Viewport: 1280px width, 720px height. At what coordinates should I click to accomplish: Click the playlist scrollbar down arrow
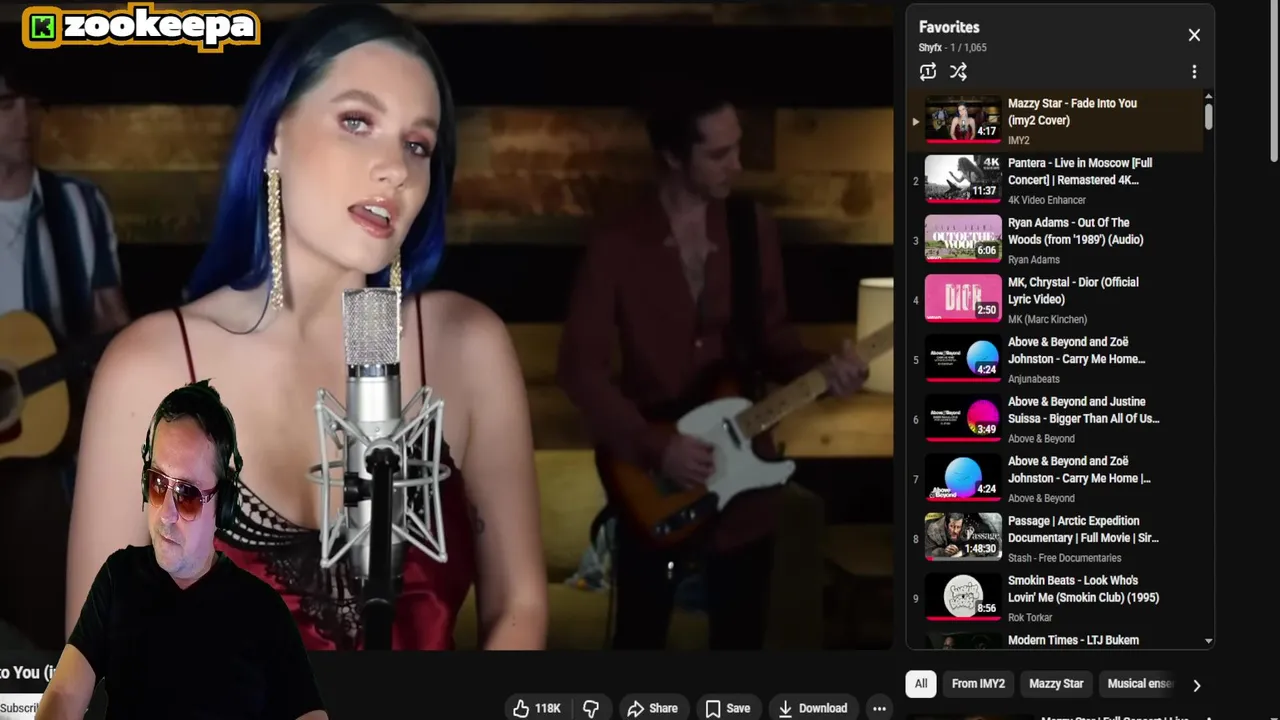1209,641
